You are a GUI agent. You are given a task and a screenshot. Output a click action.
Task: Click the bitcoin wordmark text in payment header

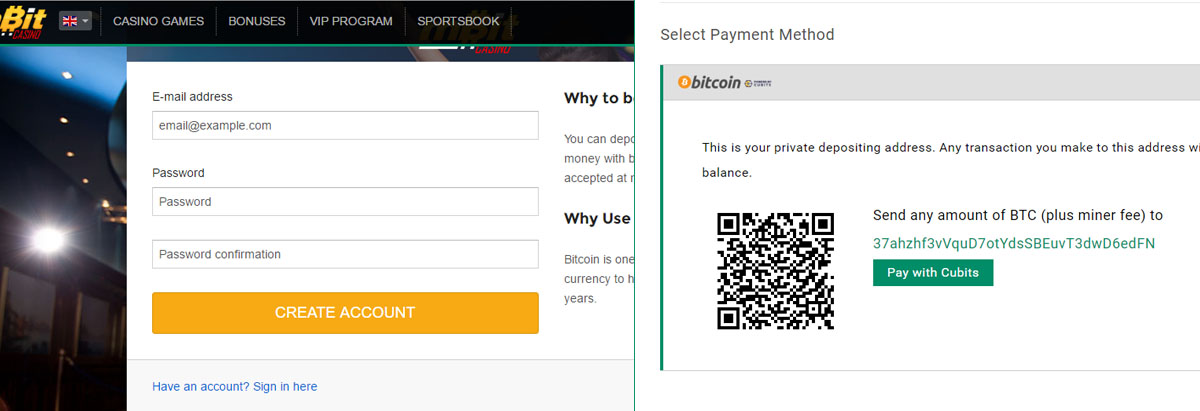tap(716, 82)
